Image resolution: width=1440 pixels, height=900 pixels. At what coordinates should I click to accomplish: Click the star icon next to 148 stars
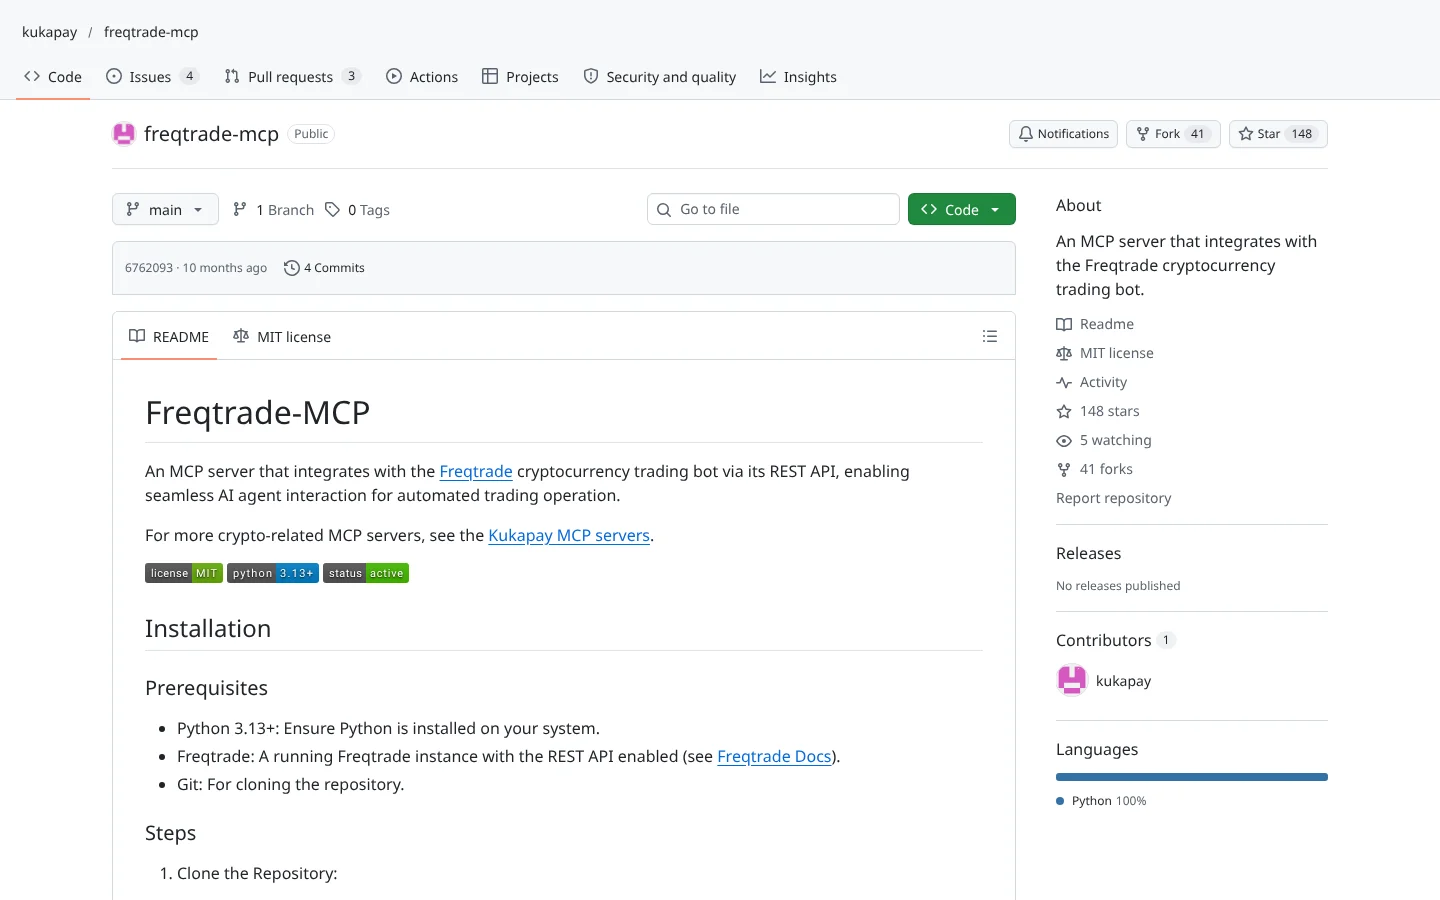pos(1064,411)
